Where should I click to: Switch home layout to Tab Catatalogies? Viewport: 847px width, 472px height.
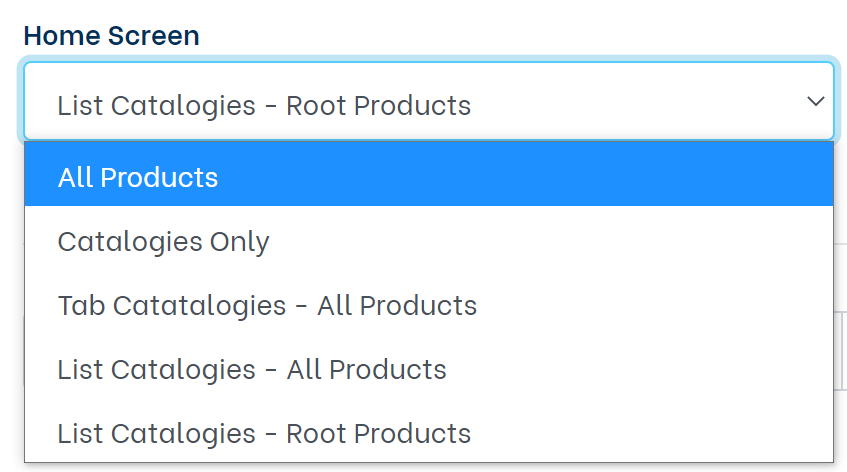click(267, 306)
